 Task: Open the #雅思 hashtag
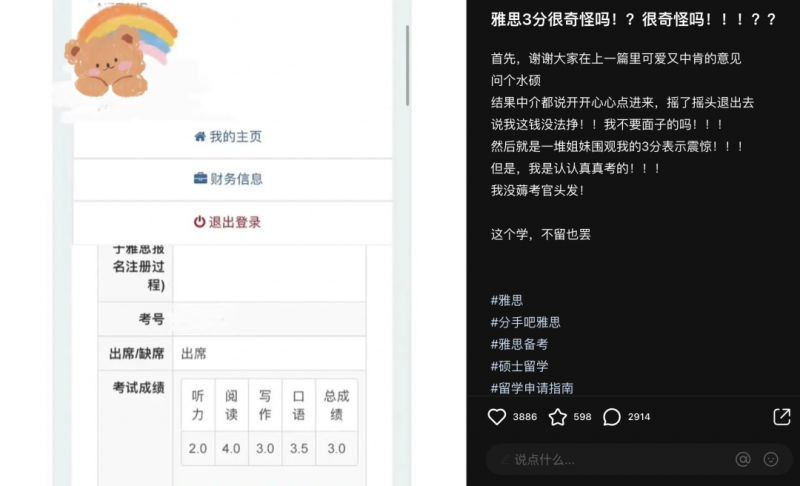[507, 300]
